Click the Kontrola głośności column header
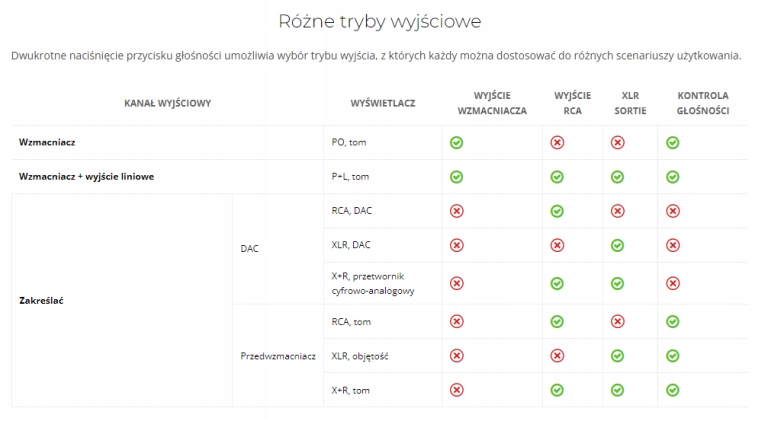768x421 pixels. (703, 103)
